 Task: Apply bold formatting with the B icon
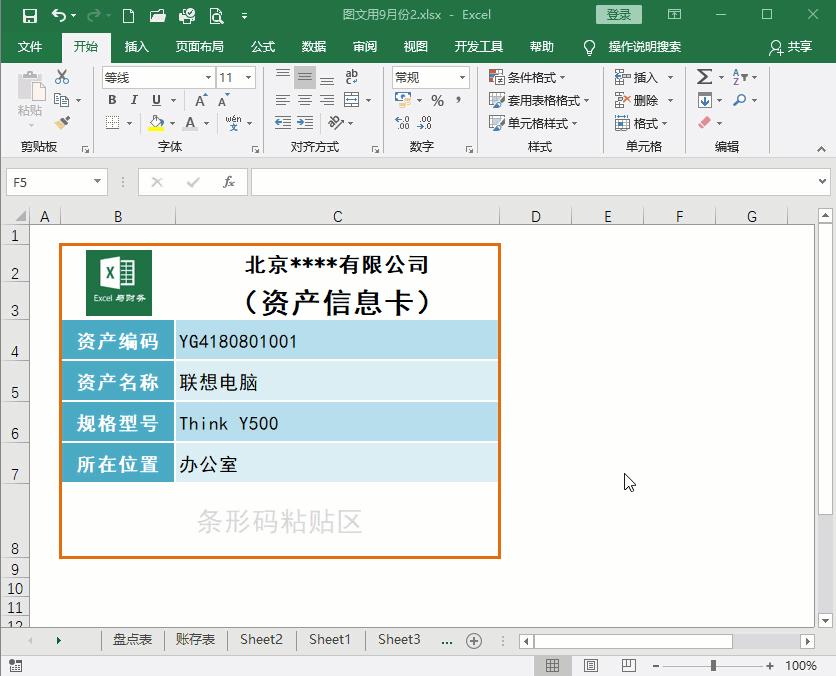point(112,100)
